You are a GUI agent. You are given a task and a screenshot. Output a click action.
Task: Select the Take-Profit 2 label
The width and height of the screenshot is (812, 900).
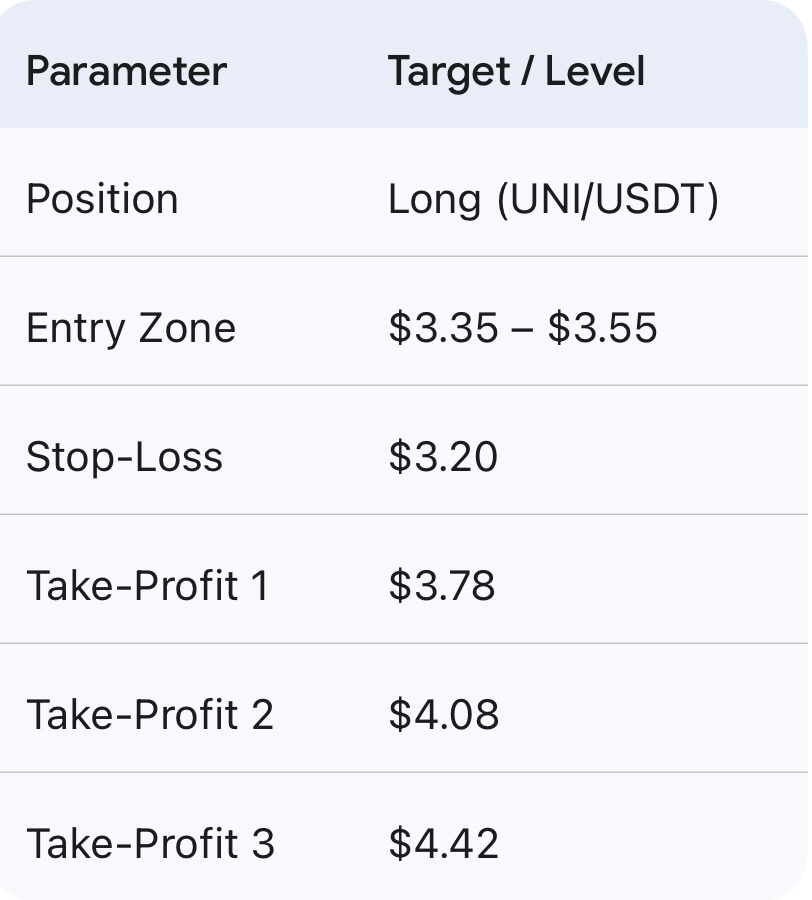[x=150, y=715]
